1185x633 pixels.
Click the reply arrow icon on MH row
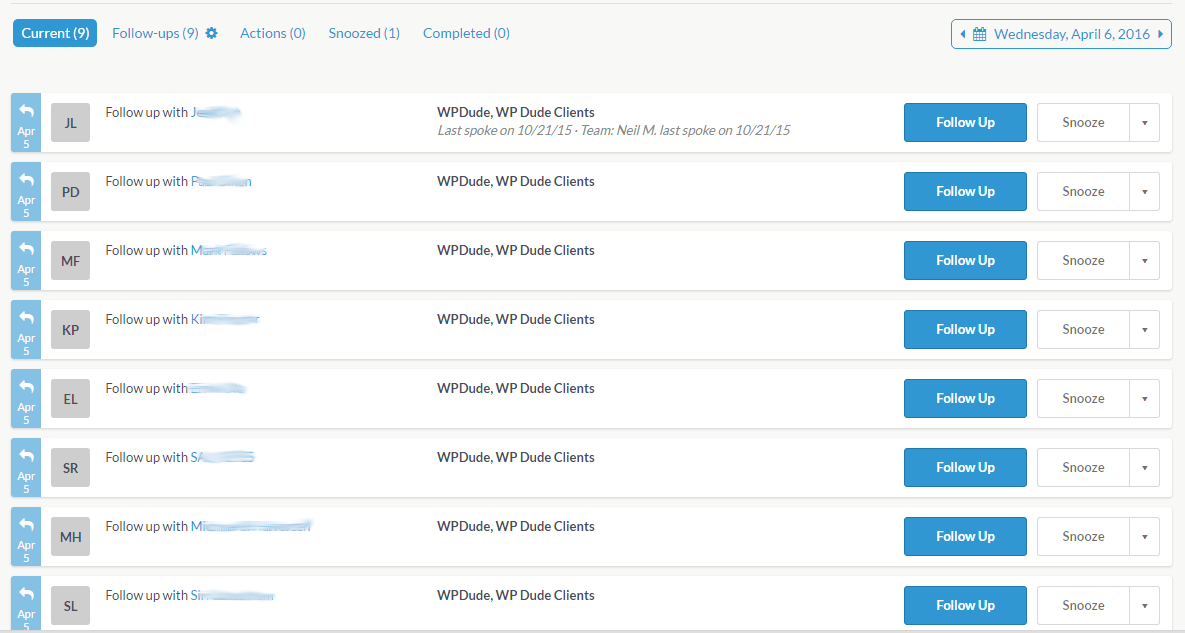click(26, 524)
